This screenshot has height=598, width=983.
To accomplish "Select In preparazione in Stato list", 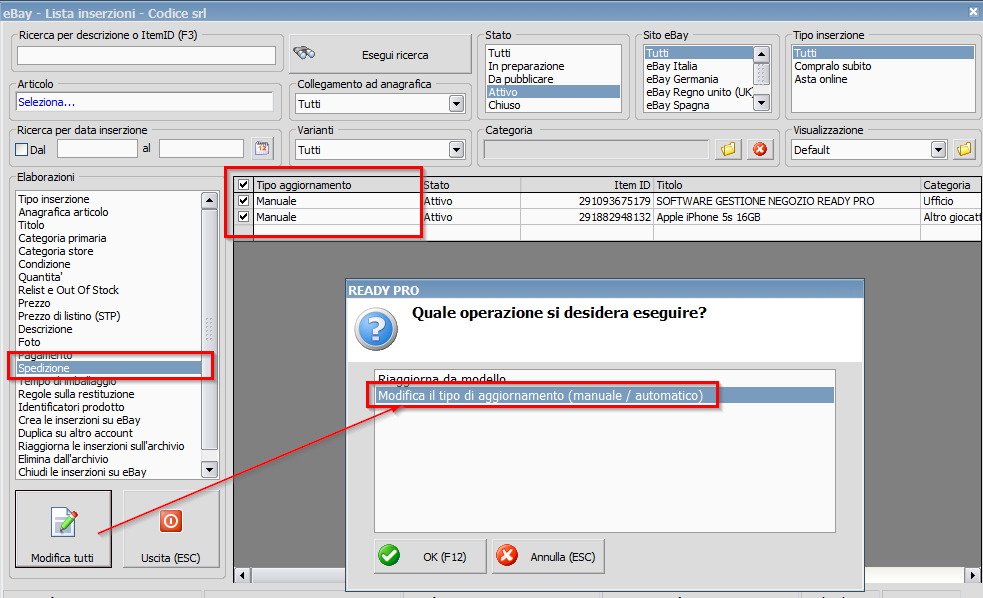I will (x=553, y=66).
